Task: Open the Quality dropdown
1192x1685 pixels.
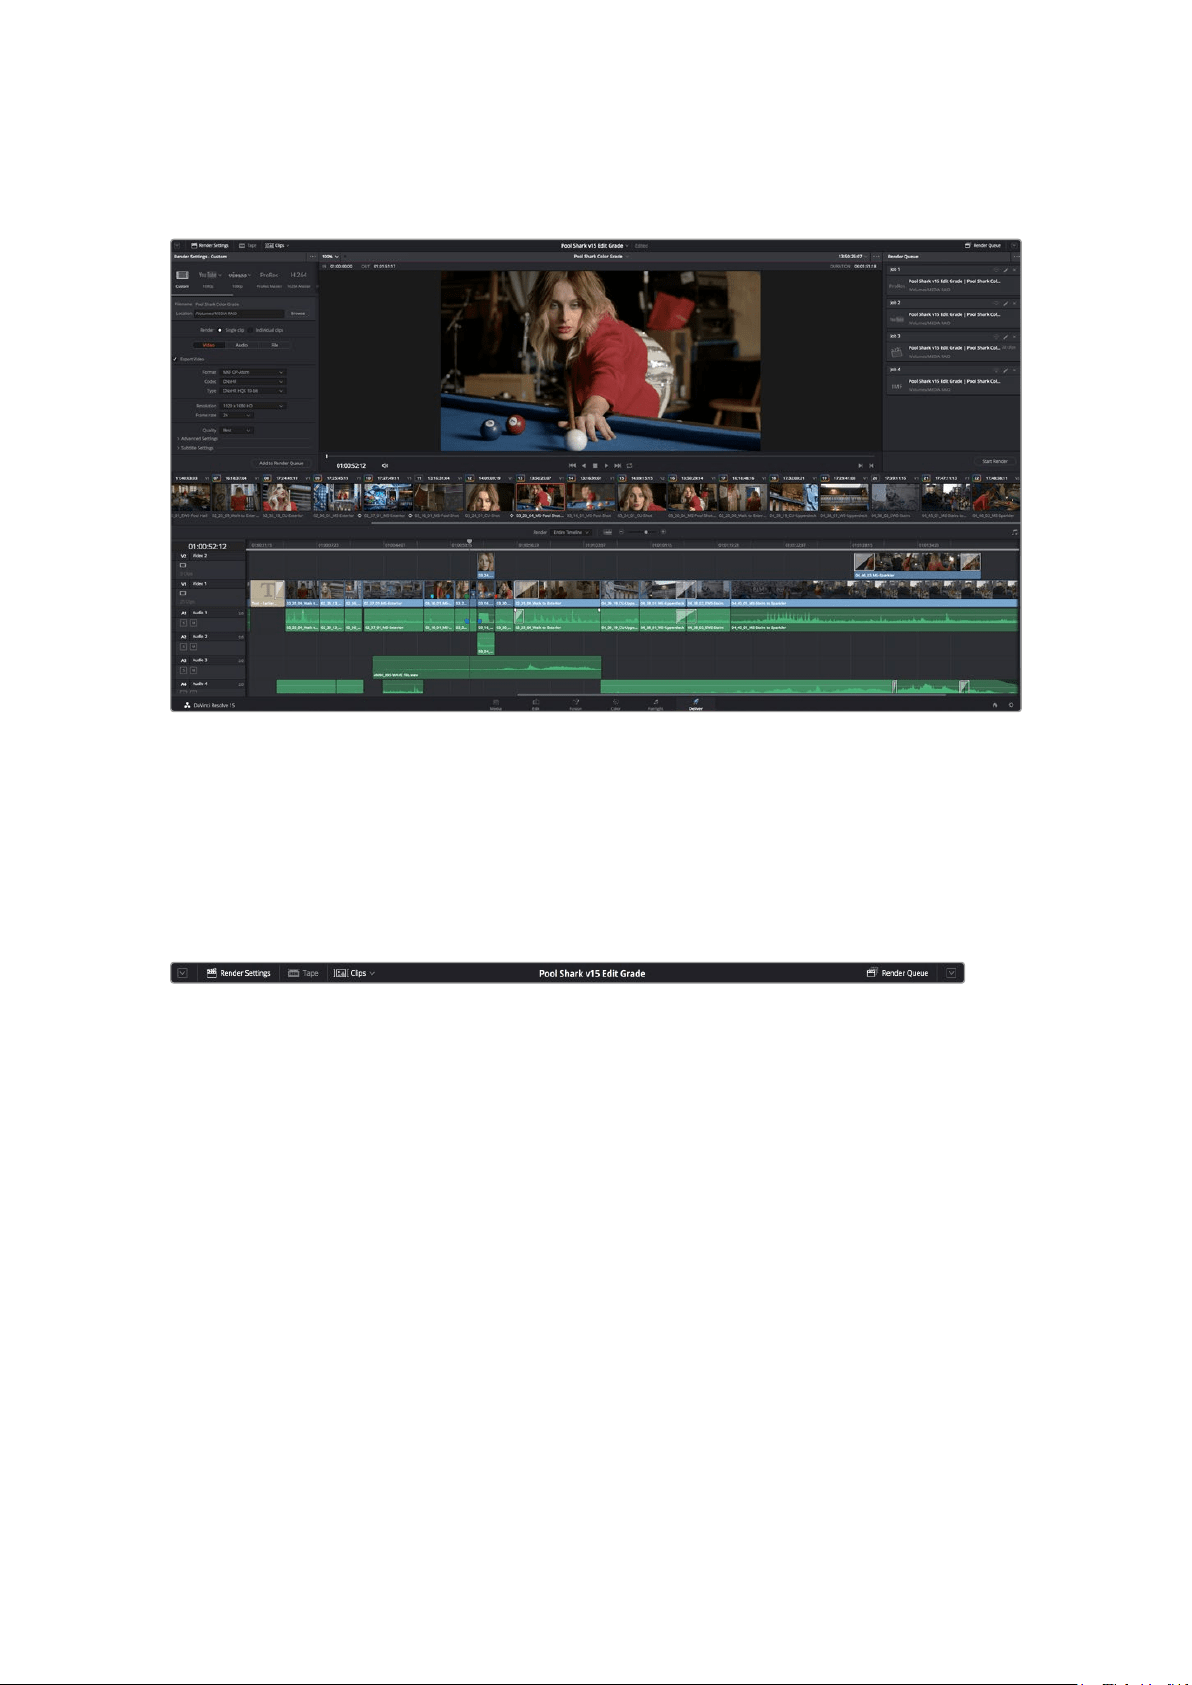Action: click(237, 430)
